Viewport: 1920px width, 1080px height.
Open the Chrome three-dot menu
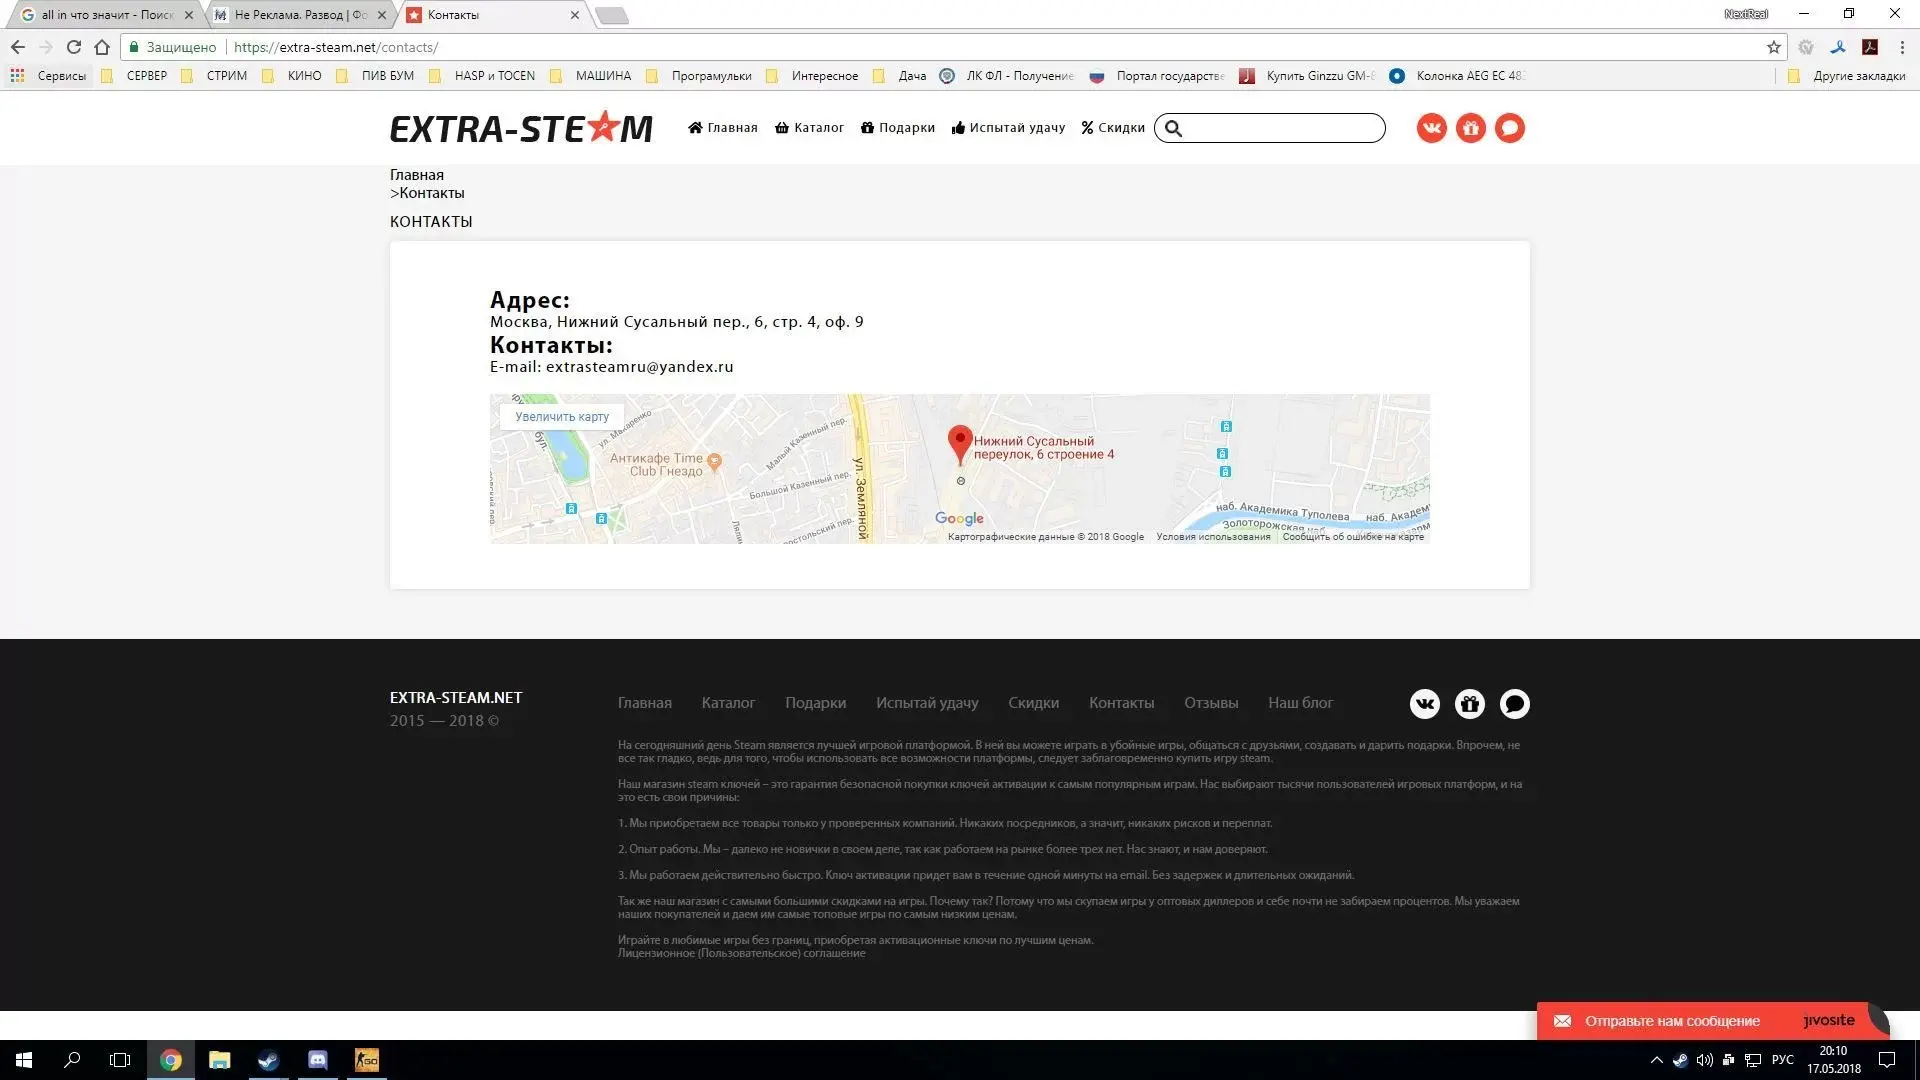click(x=1901, y=47)
